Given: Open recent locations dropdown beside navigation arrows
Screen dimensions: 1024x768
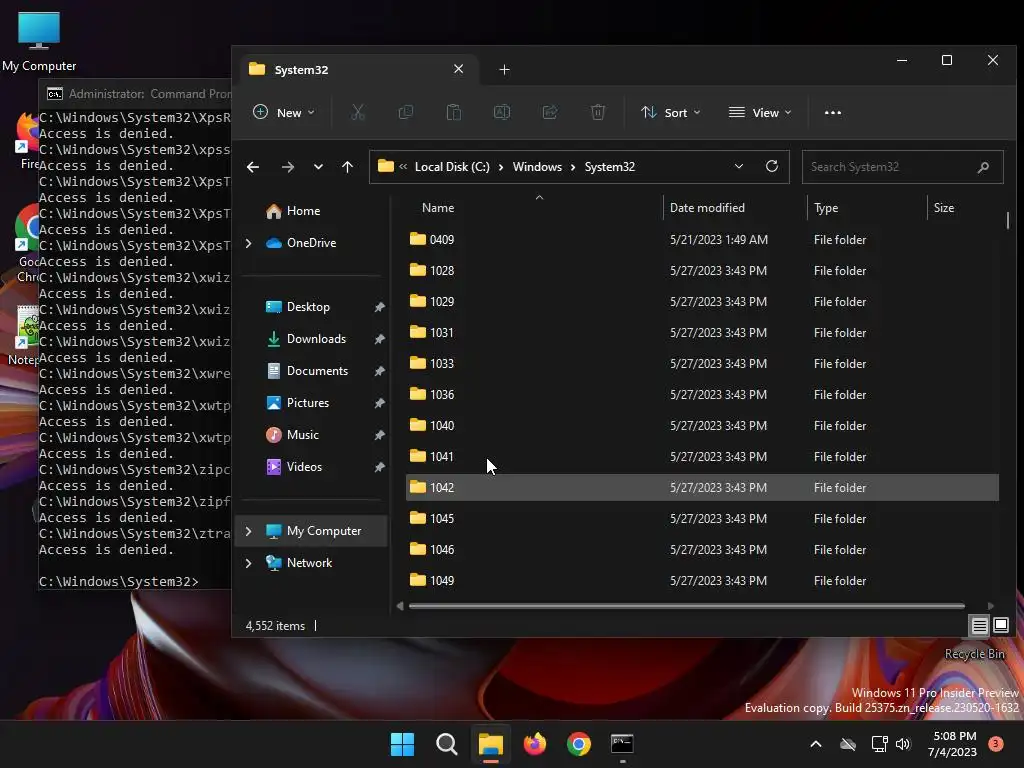Looking at the screenshot, I should tap(318, 167).
